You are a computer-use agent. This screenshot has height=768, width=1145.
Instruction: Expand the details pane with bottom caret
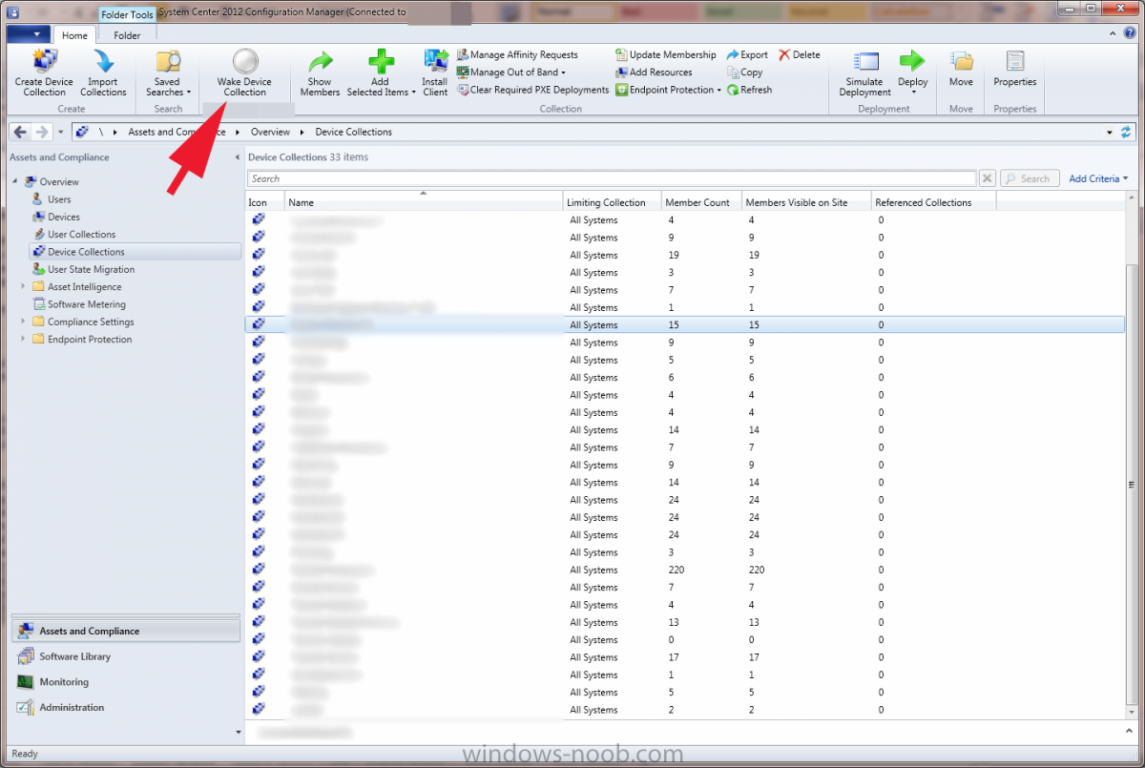1129,731
